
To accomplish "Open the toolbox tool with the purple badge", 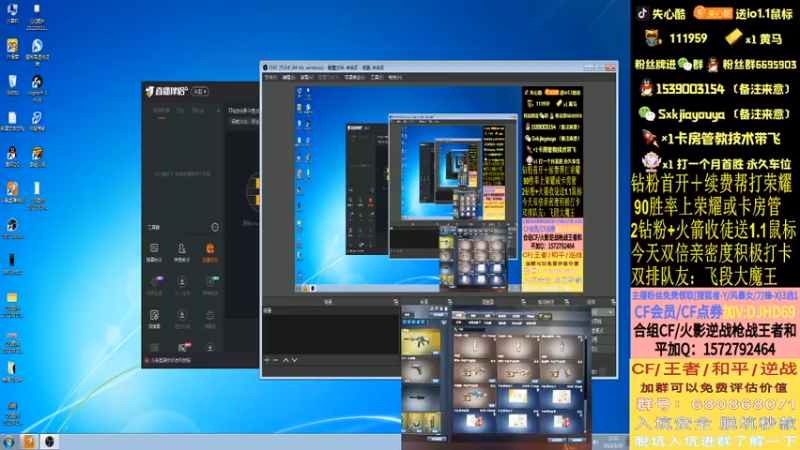I will [154, 285].
